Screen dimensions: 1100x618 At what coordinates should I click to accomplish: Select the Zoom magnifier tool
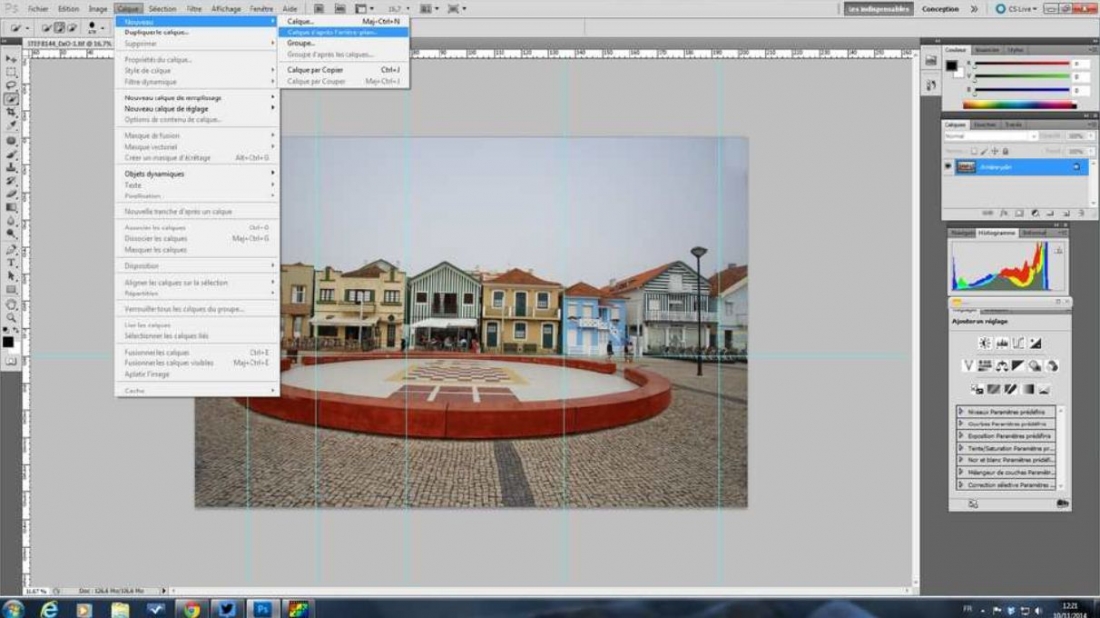click(11, 318)
